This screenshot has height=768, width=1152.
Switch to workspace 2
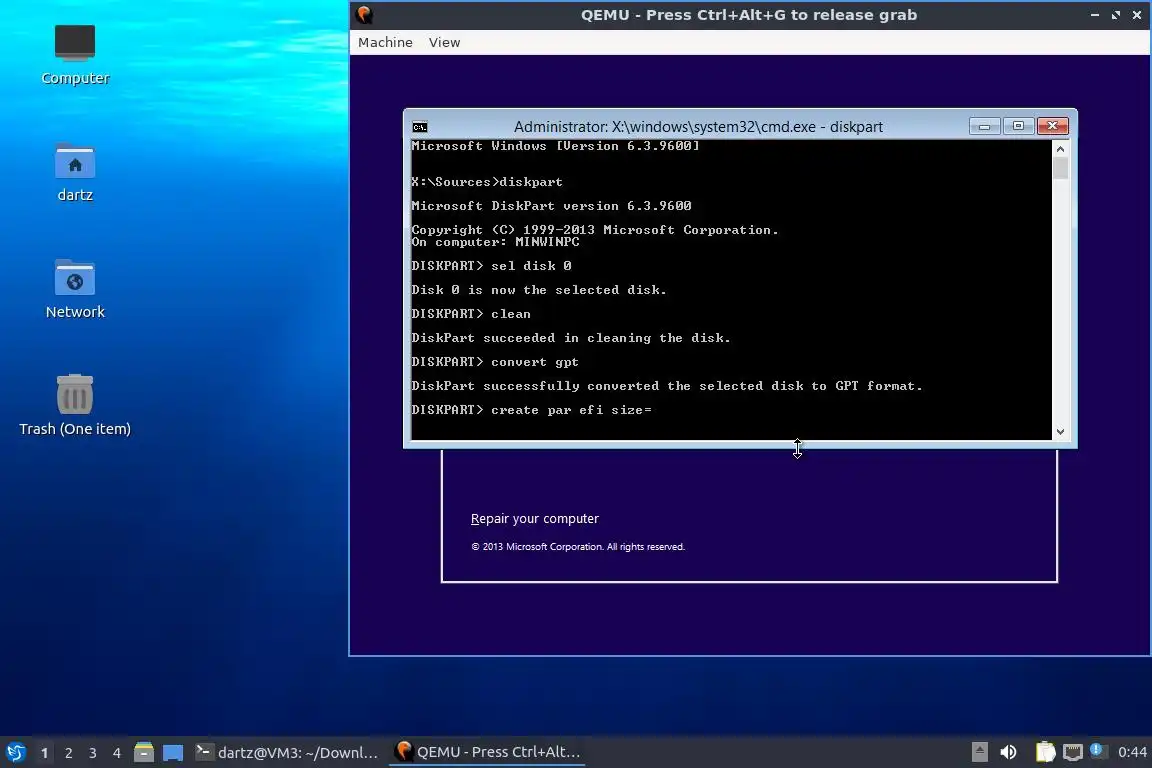pyautogui.click(x=69, y=753)
